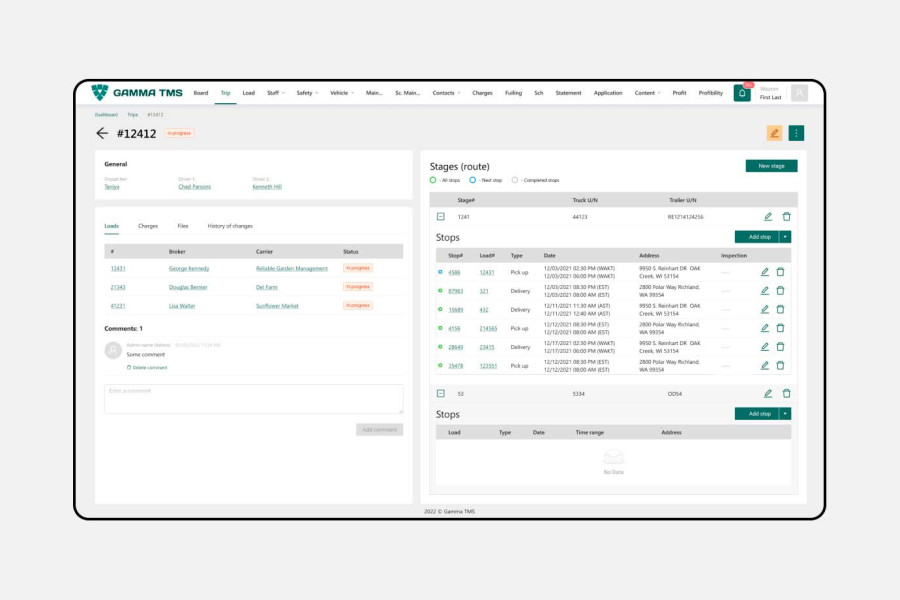The image size is (900, 600).
Task: Collapse stage 53 row
Action: point(440,394)
